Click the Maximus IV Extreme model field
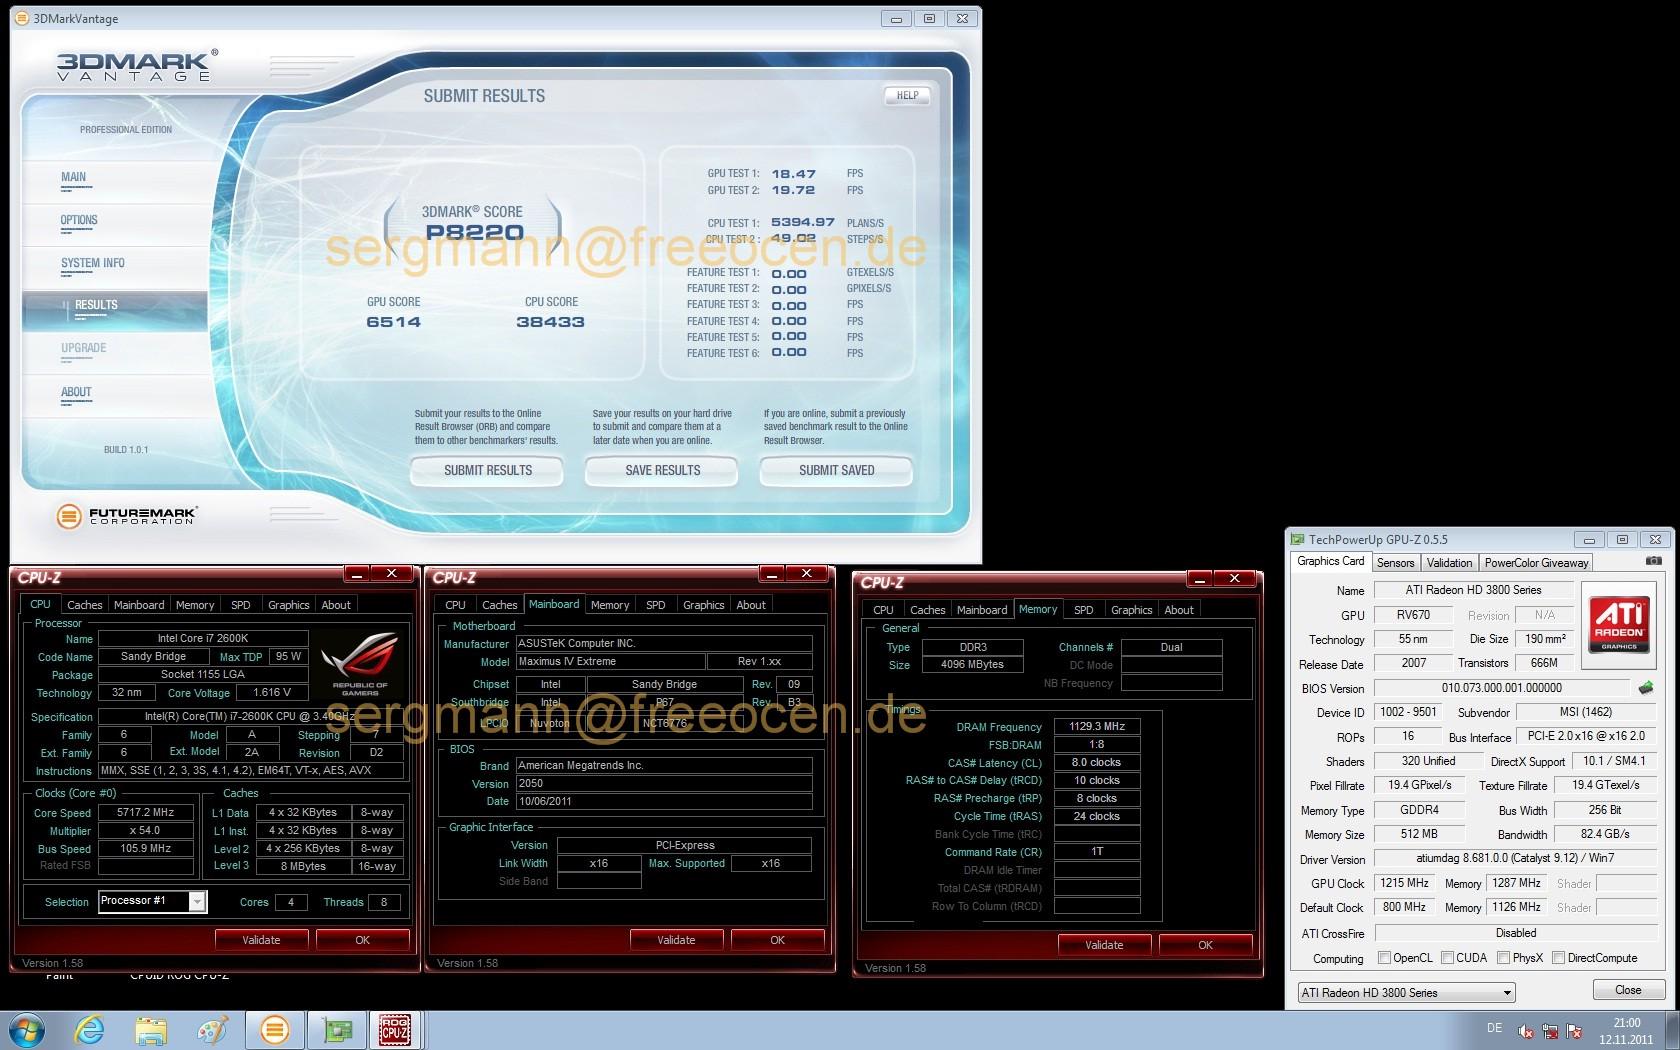The height and width of the screenshot is (1050, 1680). point(610,662)
